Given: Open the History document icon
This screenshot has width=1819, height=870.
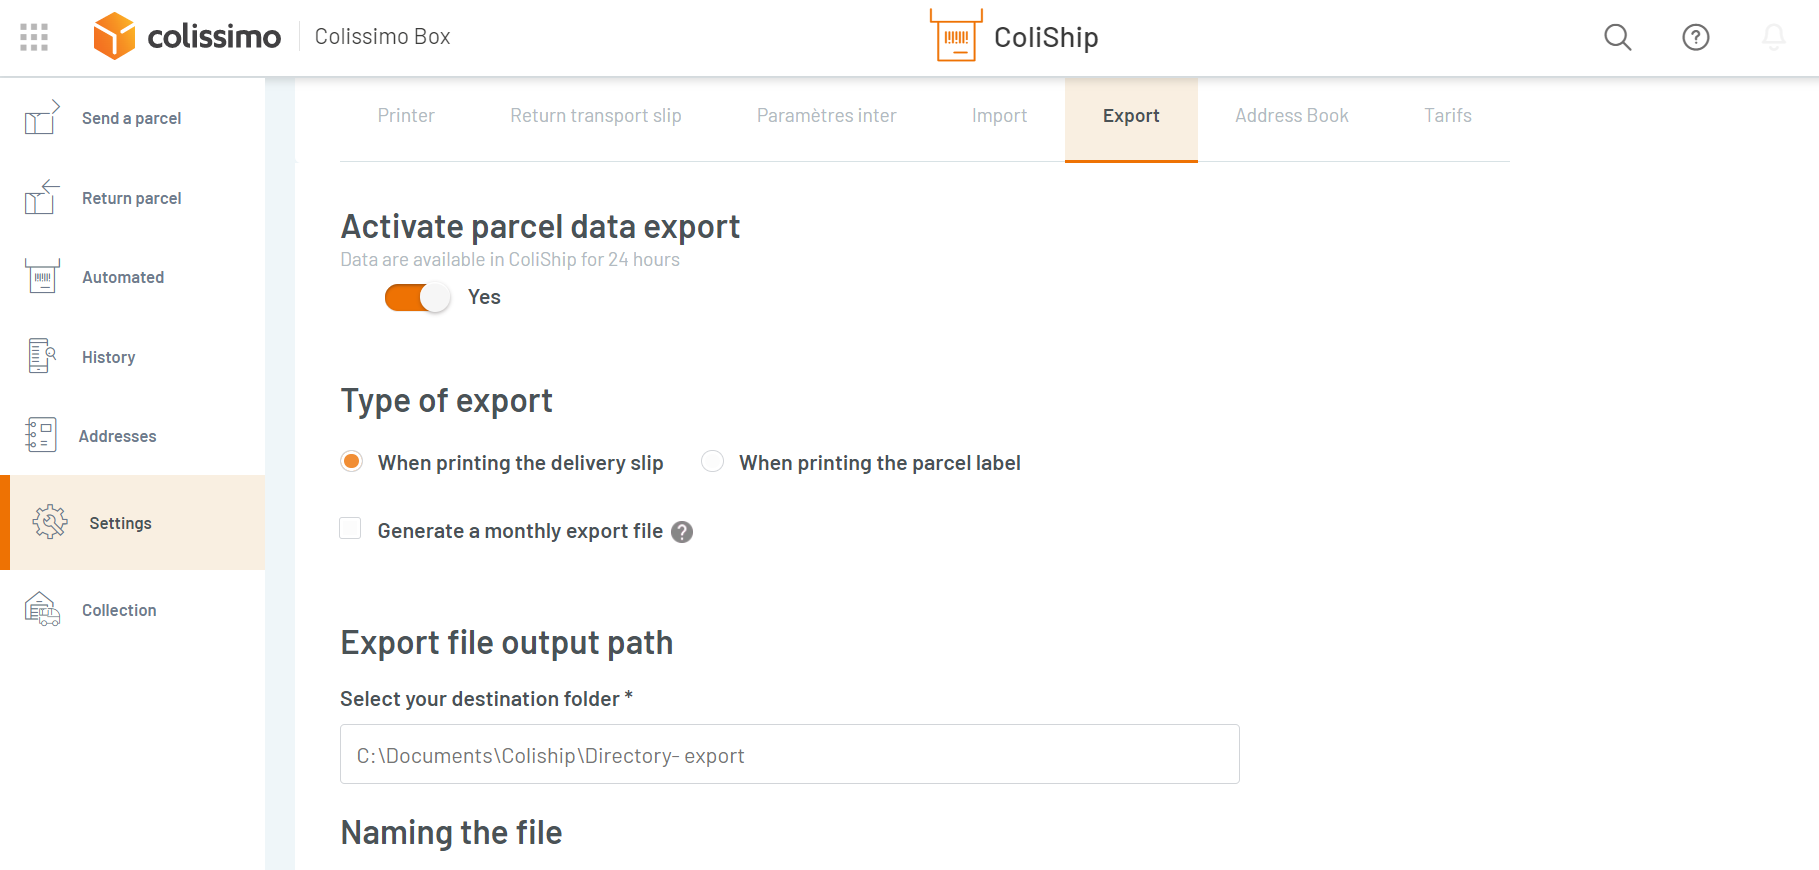Looking at the screenshot, I should [41, 356].
